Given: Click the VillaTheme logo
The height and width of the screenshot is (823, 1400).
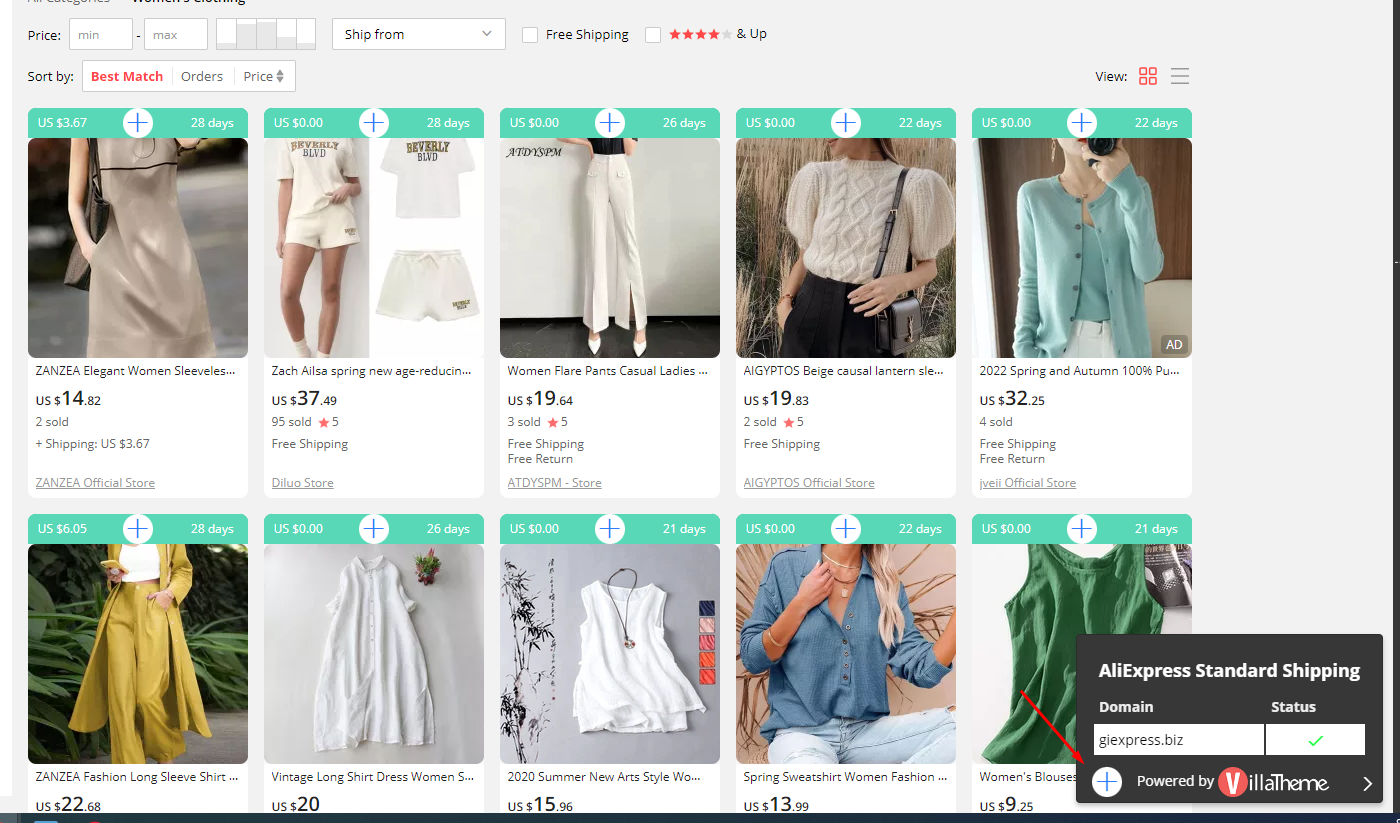Looking at the screenshot, I should [x=1273, y=782].
